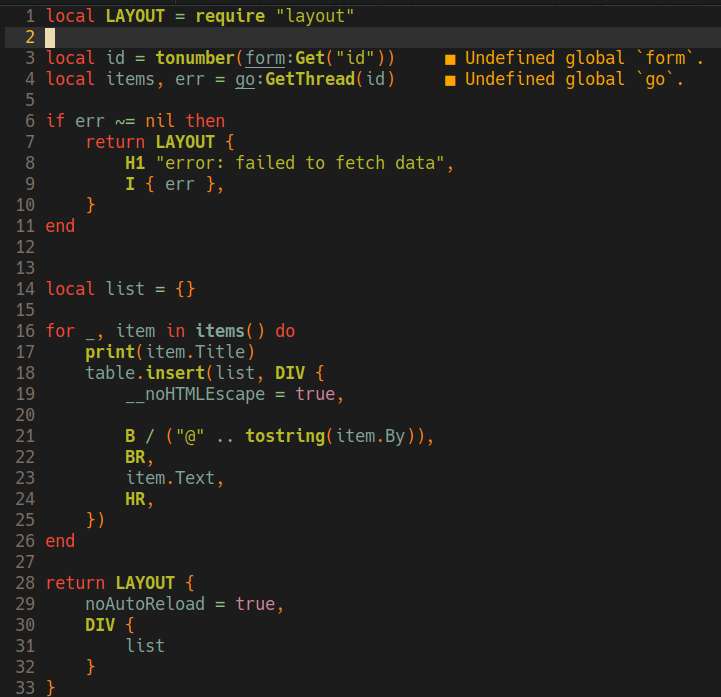Click 'items()' call on line 16
Viewport: 721px width, 697px height.
(x=230, y=331)
